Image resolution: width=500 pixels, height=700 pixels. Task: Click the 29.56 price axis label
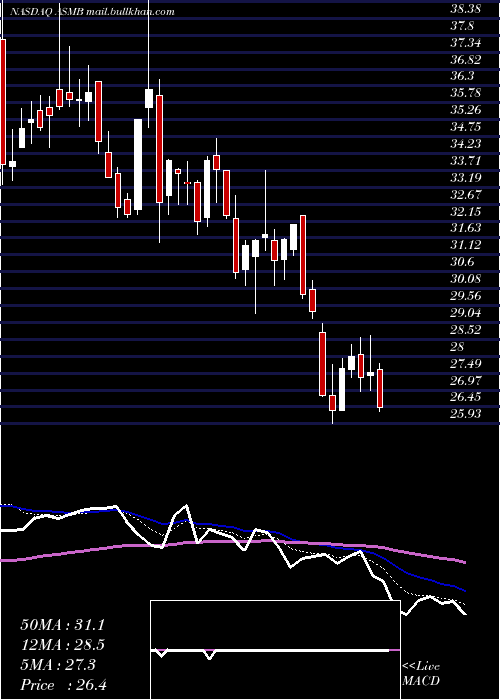(466, 296)
